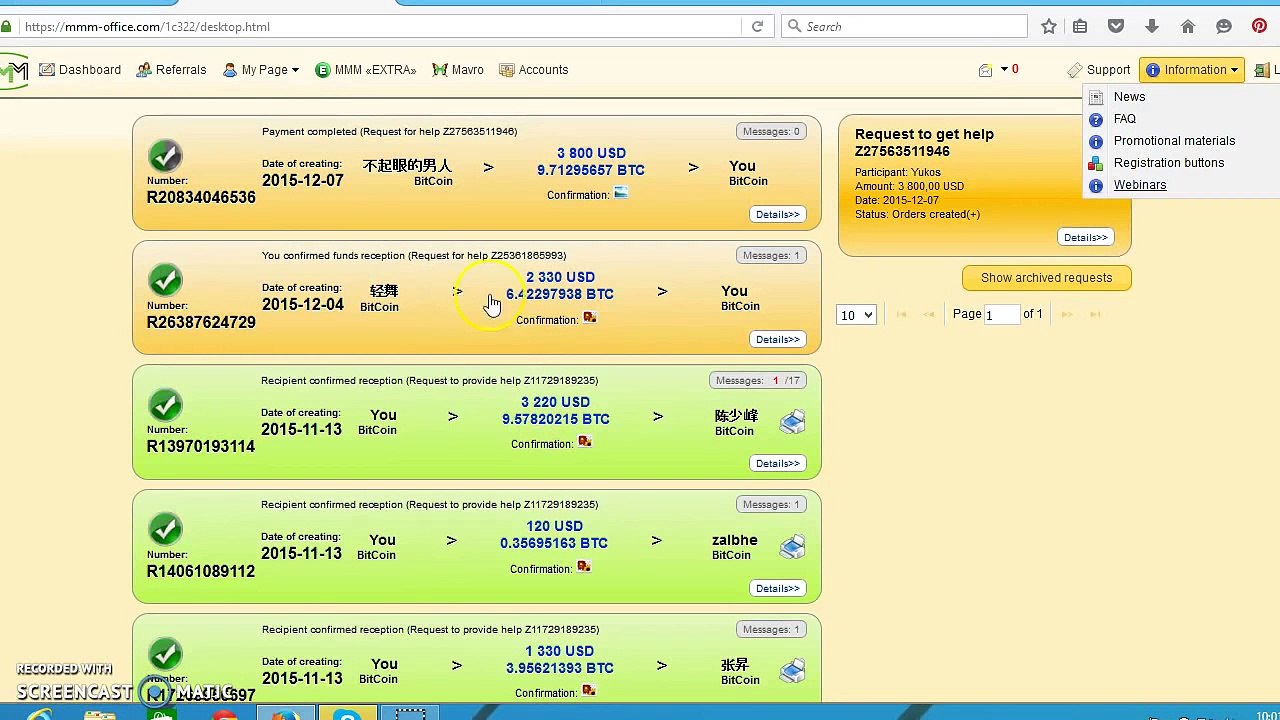The image size is (1280, 720).
Task: Click the Page number input field
Action: pos(1001,315)
